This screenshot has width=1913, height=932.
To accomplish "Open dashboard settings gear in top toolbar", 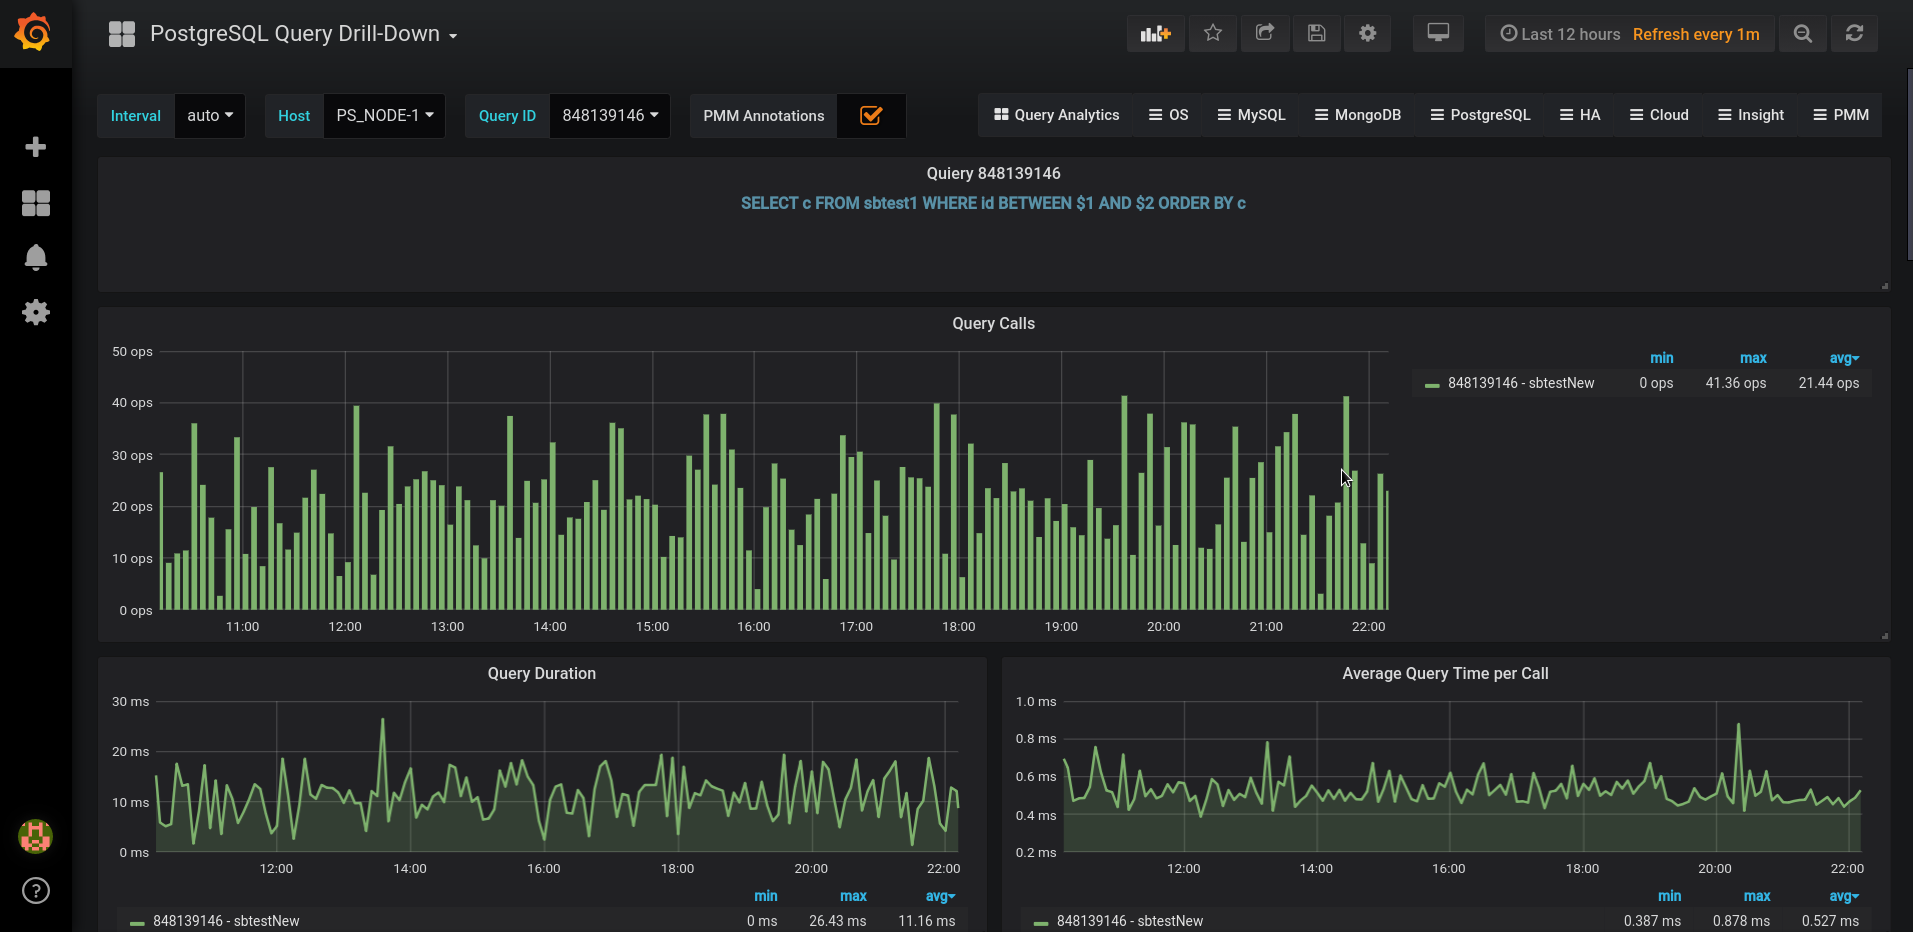I will pos(1367,34).
